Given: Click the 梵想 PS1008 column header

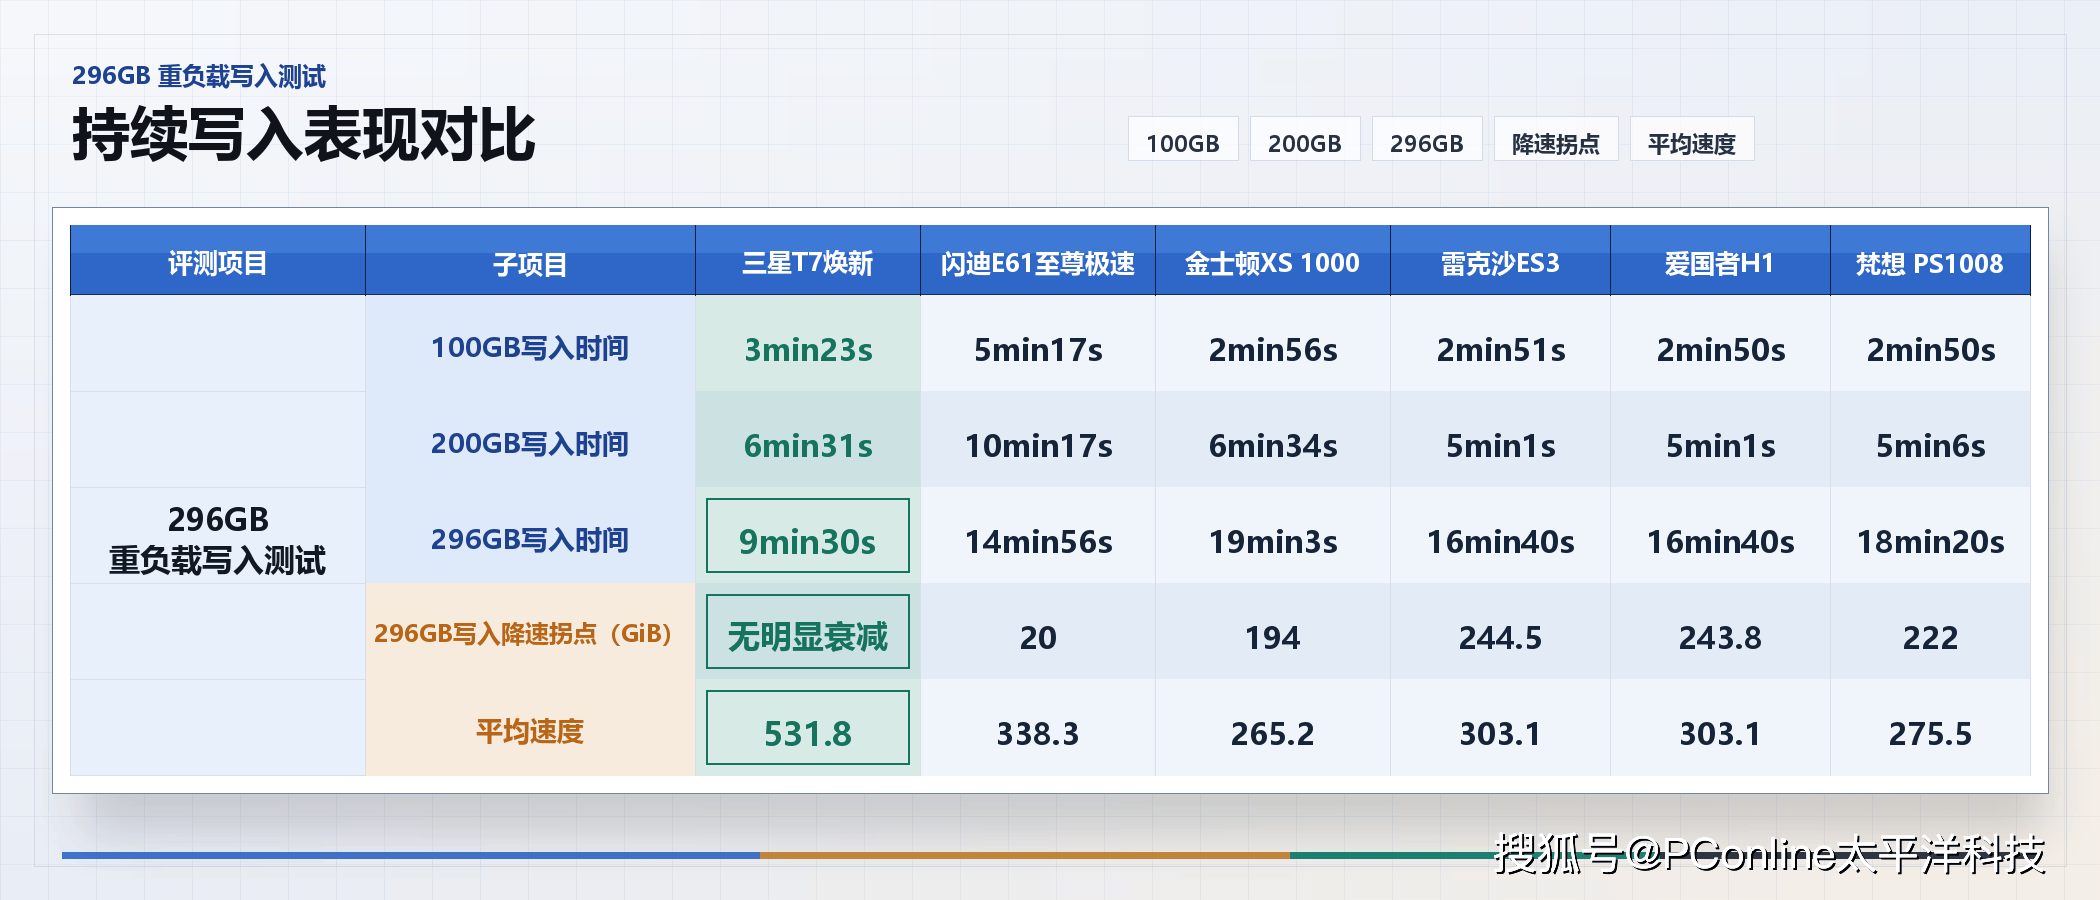Looking at the screenshot, I should pyautogui.click(x=1930, y=262).
